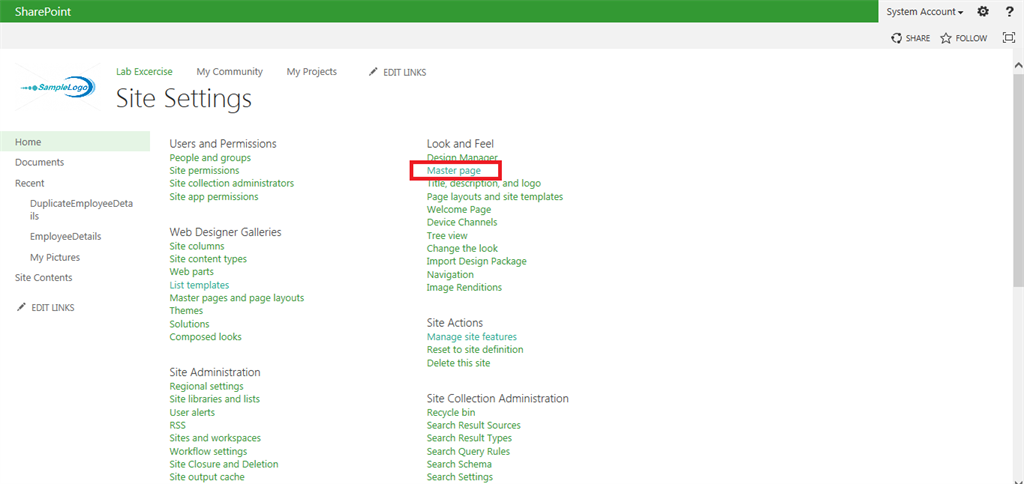The image size is (1024, 484).
Task: Click pencil icon for top EDIT LINKS
Action: pyautogui.click(x=373, y=72)
